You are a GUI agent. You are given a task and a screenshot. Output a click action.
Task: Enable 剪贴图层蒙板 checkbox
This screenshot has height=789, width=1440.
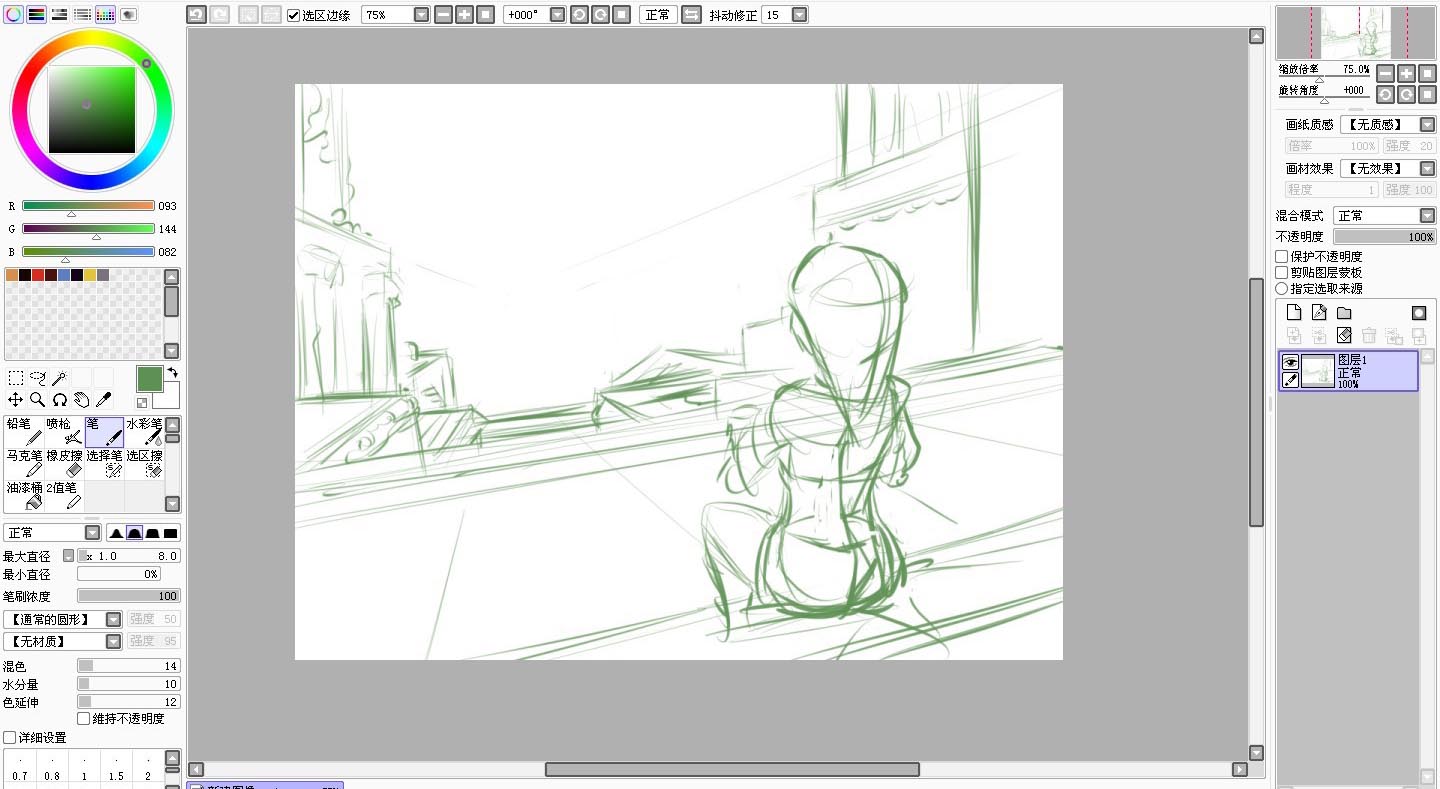point(1282,273)
